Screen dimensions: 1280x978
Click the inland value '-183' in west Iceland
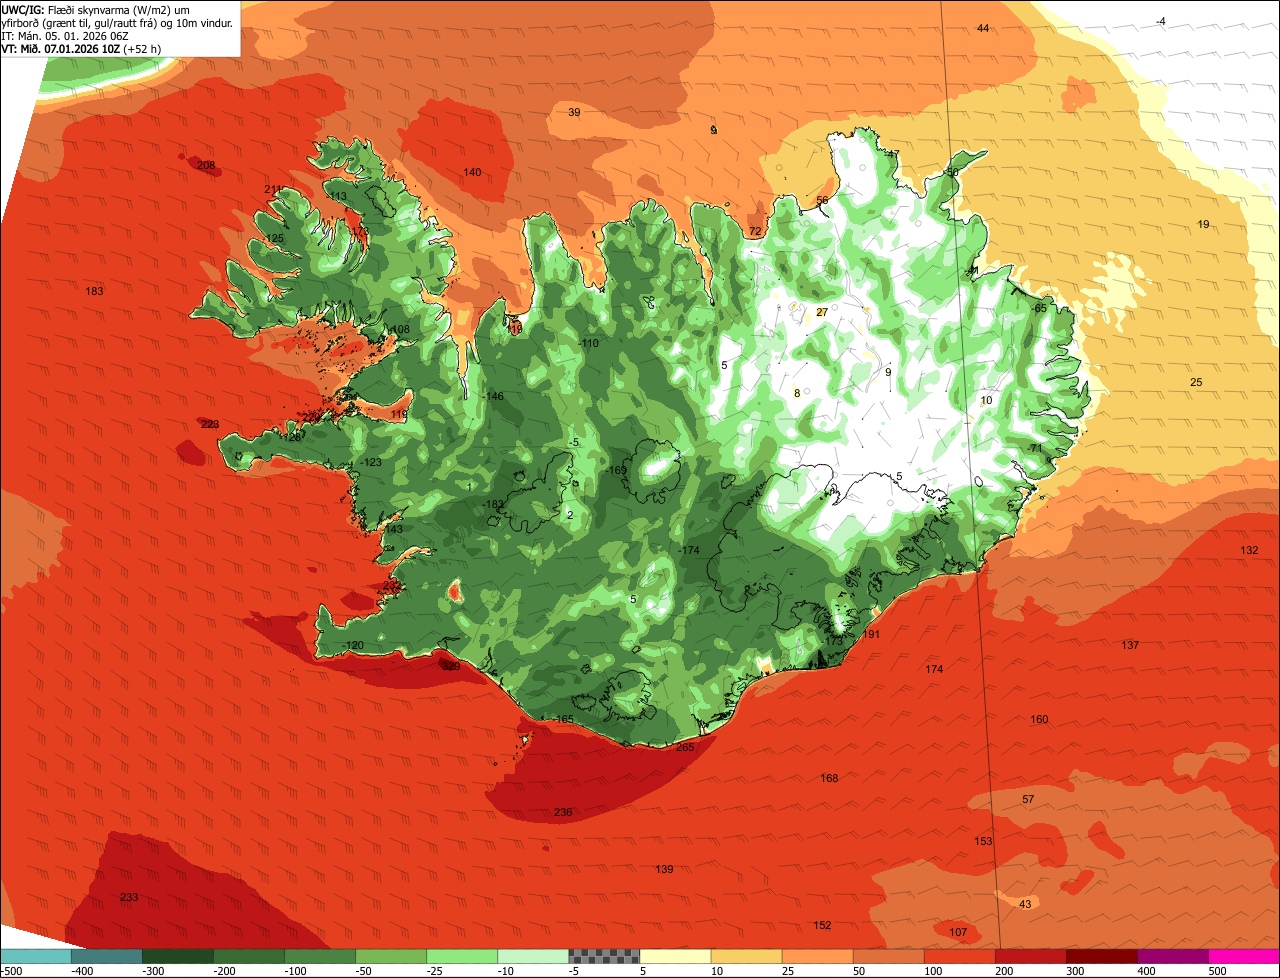click(x=494, y=504)
